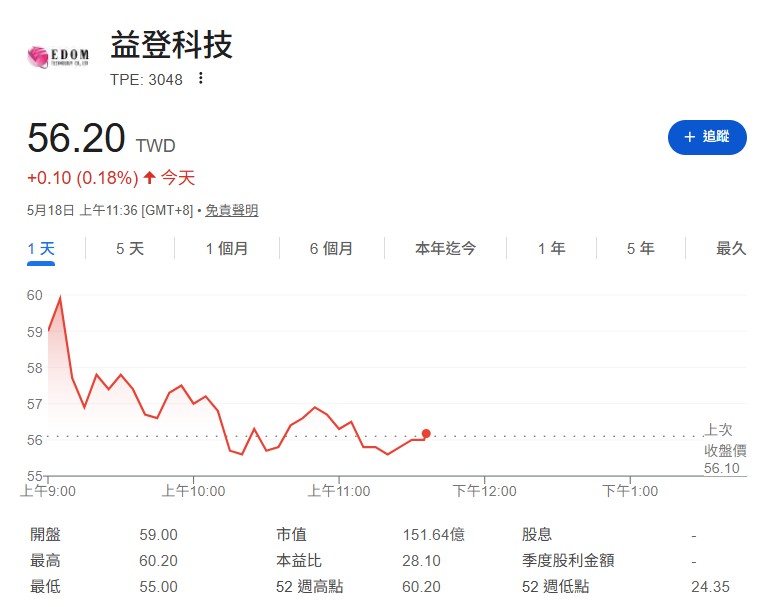The height and width of the screenshot is (607, 761).
Task: Click the 季度股利金額 label
Action: click(568, 561)
